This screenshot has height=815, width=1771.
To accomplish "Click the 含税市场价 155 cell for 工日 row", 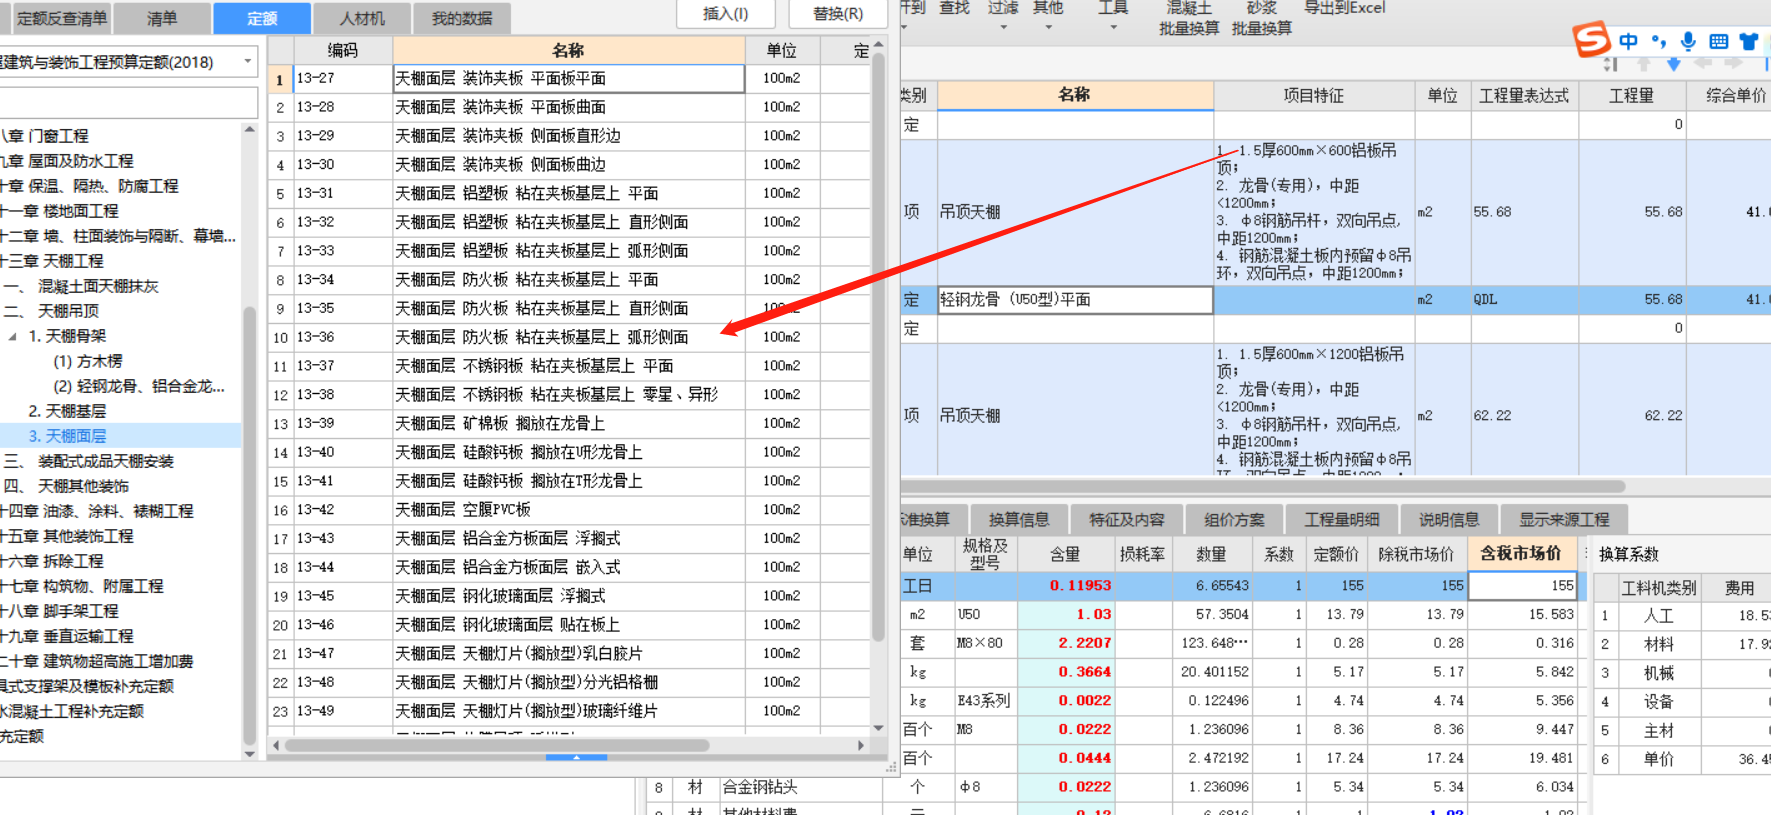I will pos(1522,585).
